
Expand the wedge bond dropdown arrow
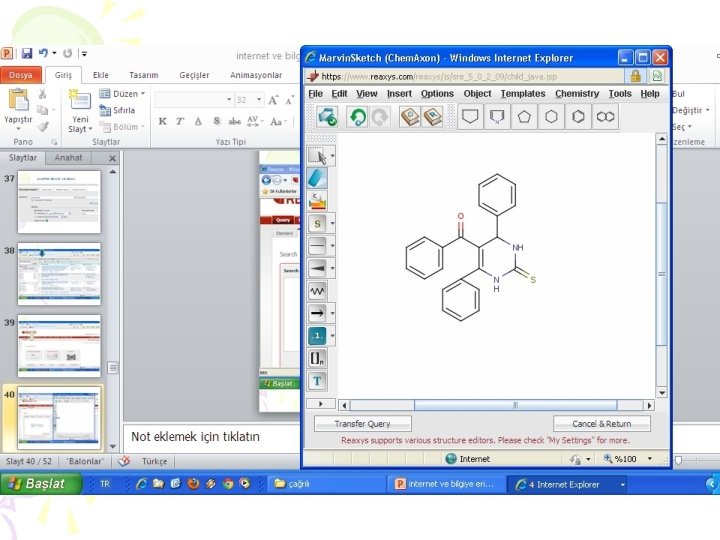coord(332,268)
